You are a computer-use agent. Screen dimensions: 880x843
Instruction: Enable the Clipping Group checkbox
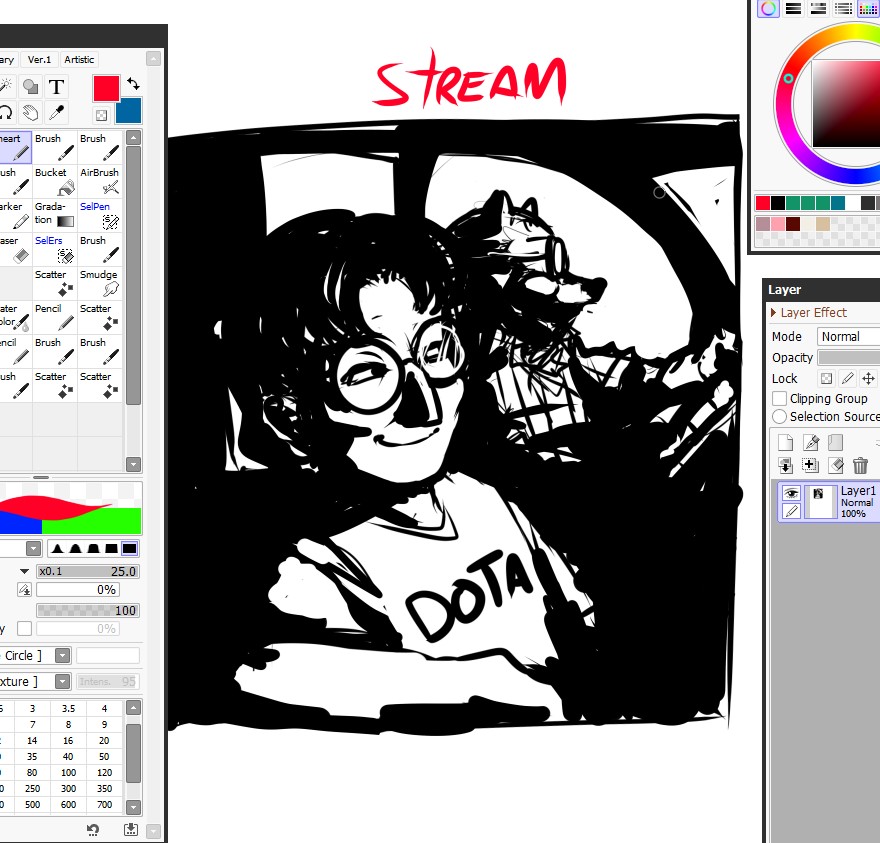(779, 398)
